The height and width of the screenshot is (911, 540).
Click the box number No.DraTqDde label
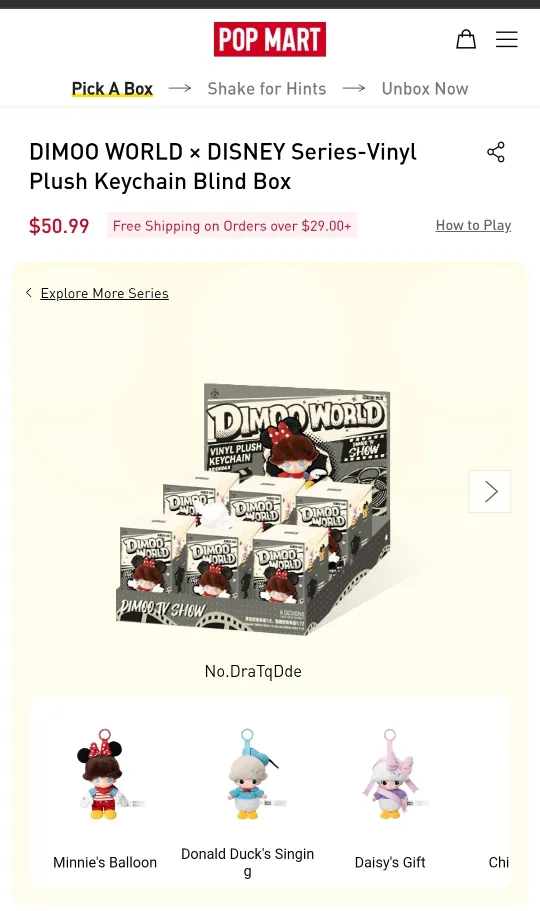tap(253, 671)
